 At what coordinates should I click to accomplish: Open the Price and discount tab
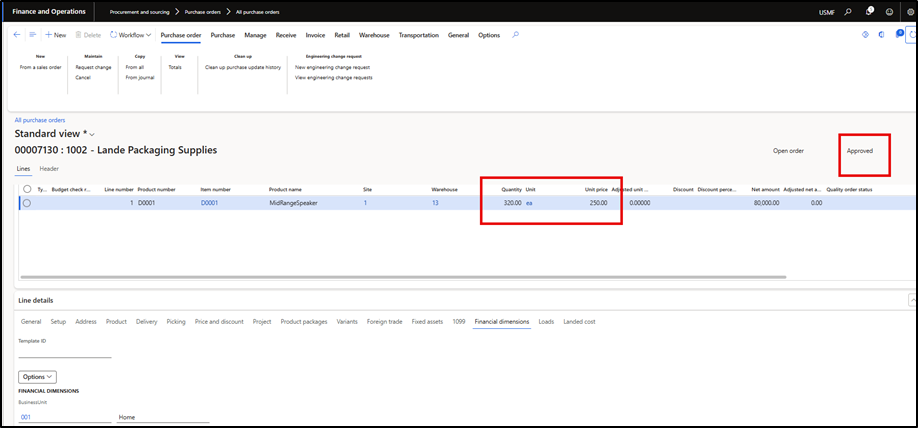pyautogui.click(x=219, y=322)
